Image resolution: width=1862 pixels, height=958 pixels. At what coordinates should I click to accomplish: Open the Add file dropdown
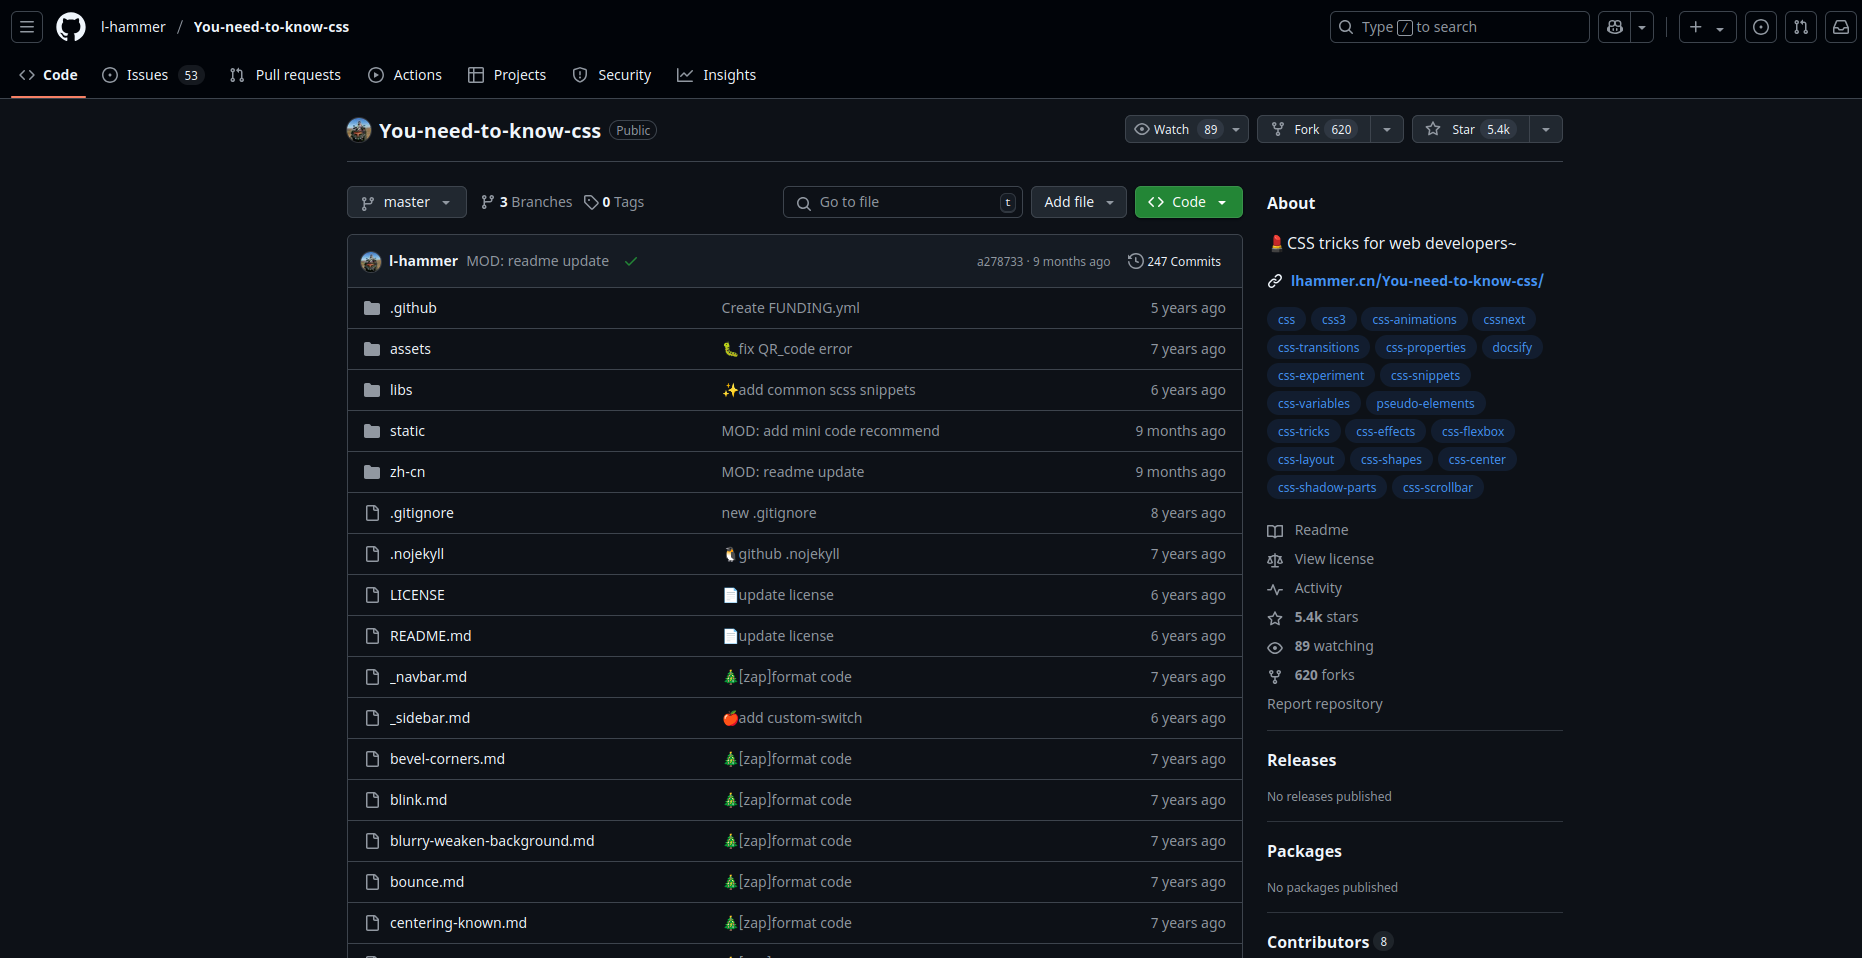pyautogui.click(x=1079, y=202)
